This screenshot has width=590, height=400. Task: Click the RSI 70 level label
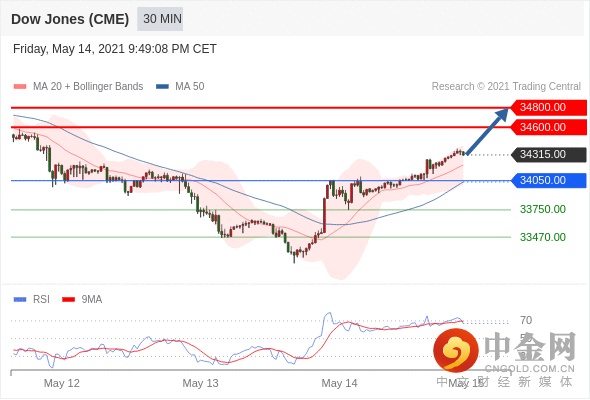[x=526, y=320]
